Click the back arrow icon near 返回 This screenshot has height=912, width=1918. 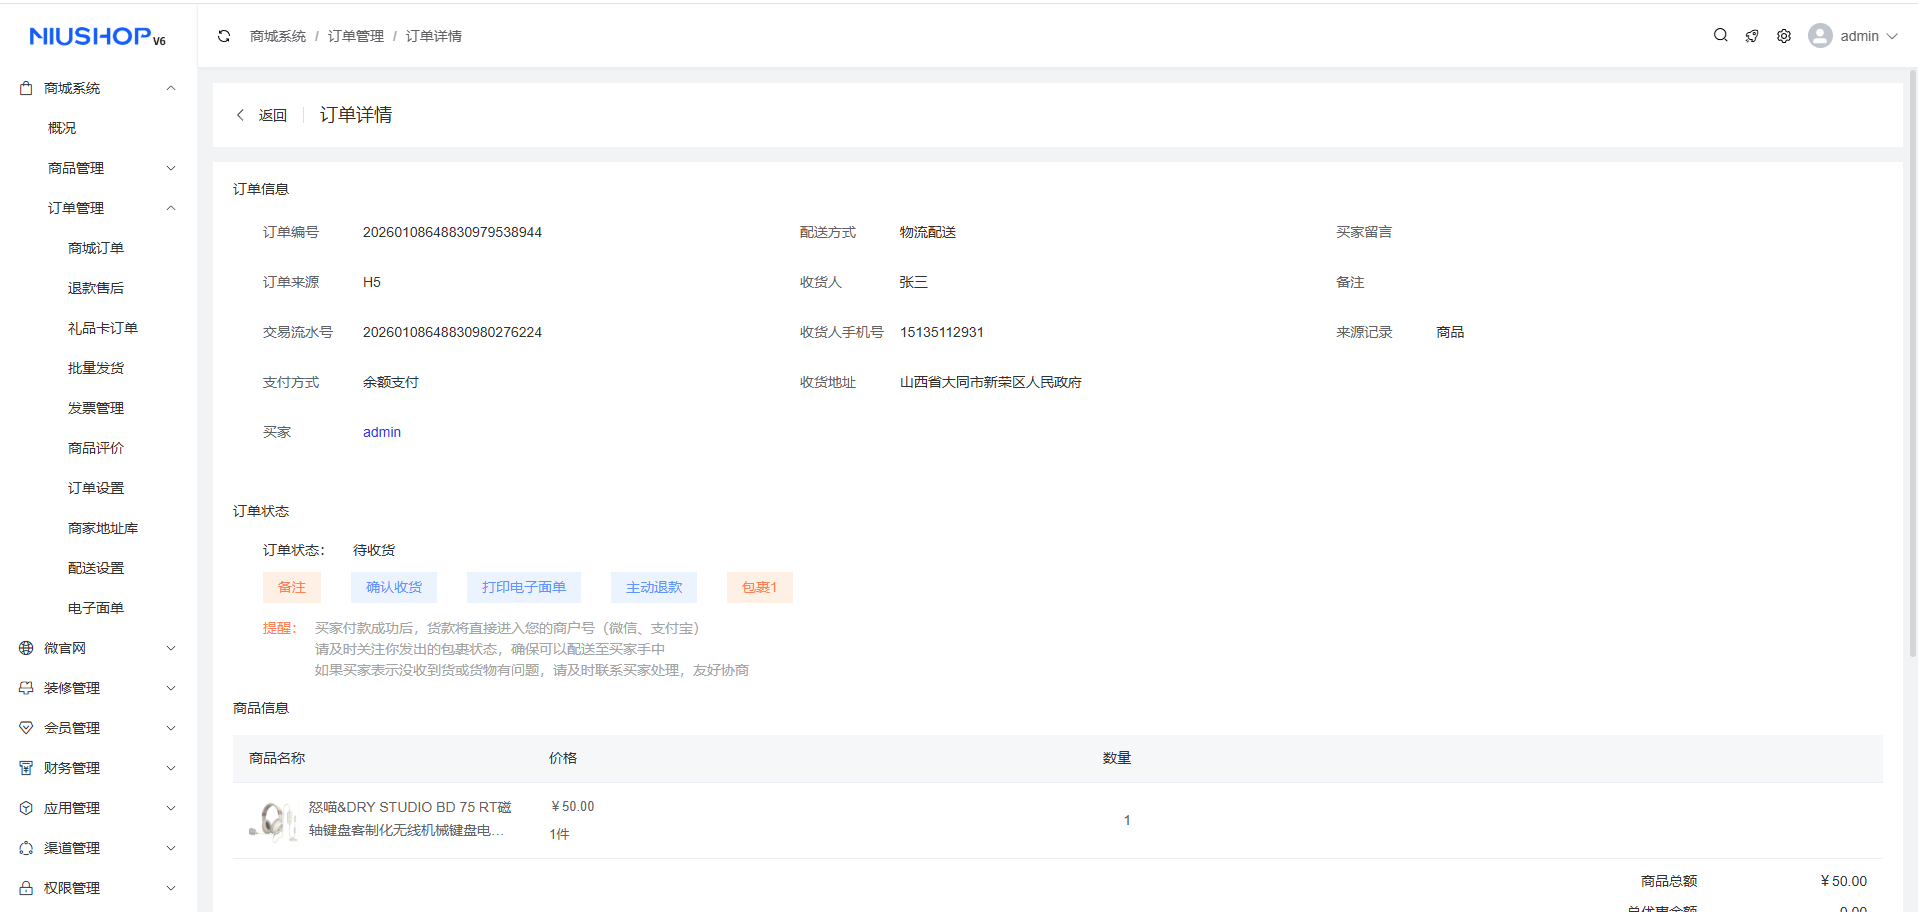tap(240, 115)
